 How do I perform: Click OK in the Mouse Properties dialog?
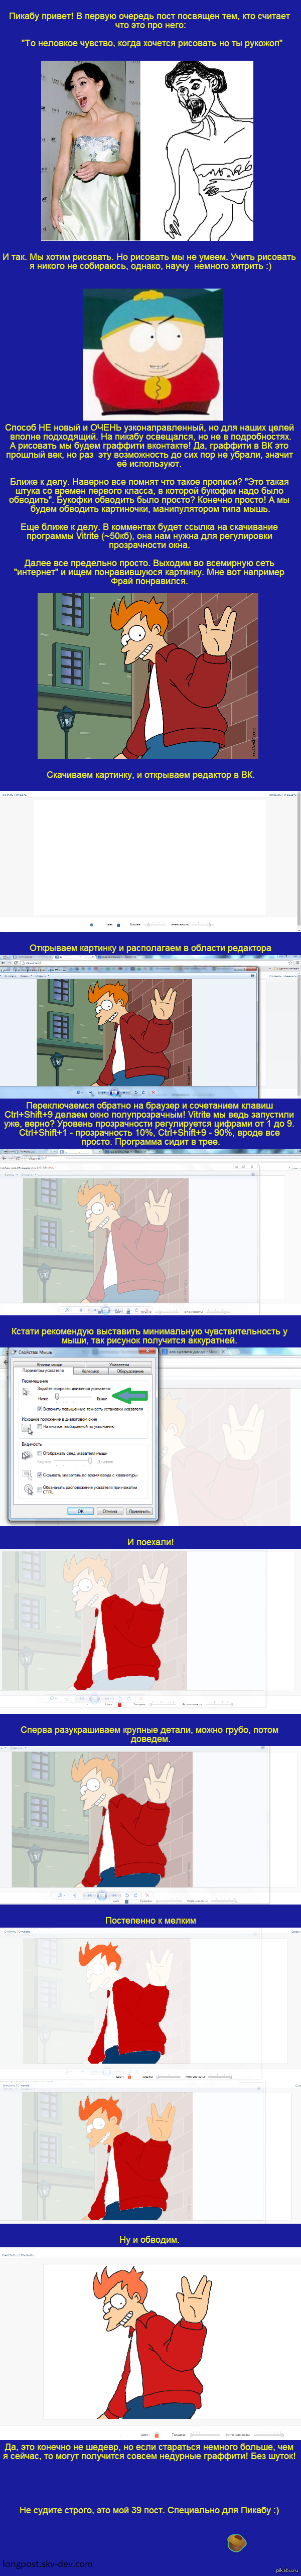pyautogui.click(x=81, y=1511)
